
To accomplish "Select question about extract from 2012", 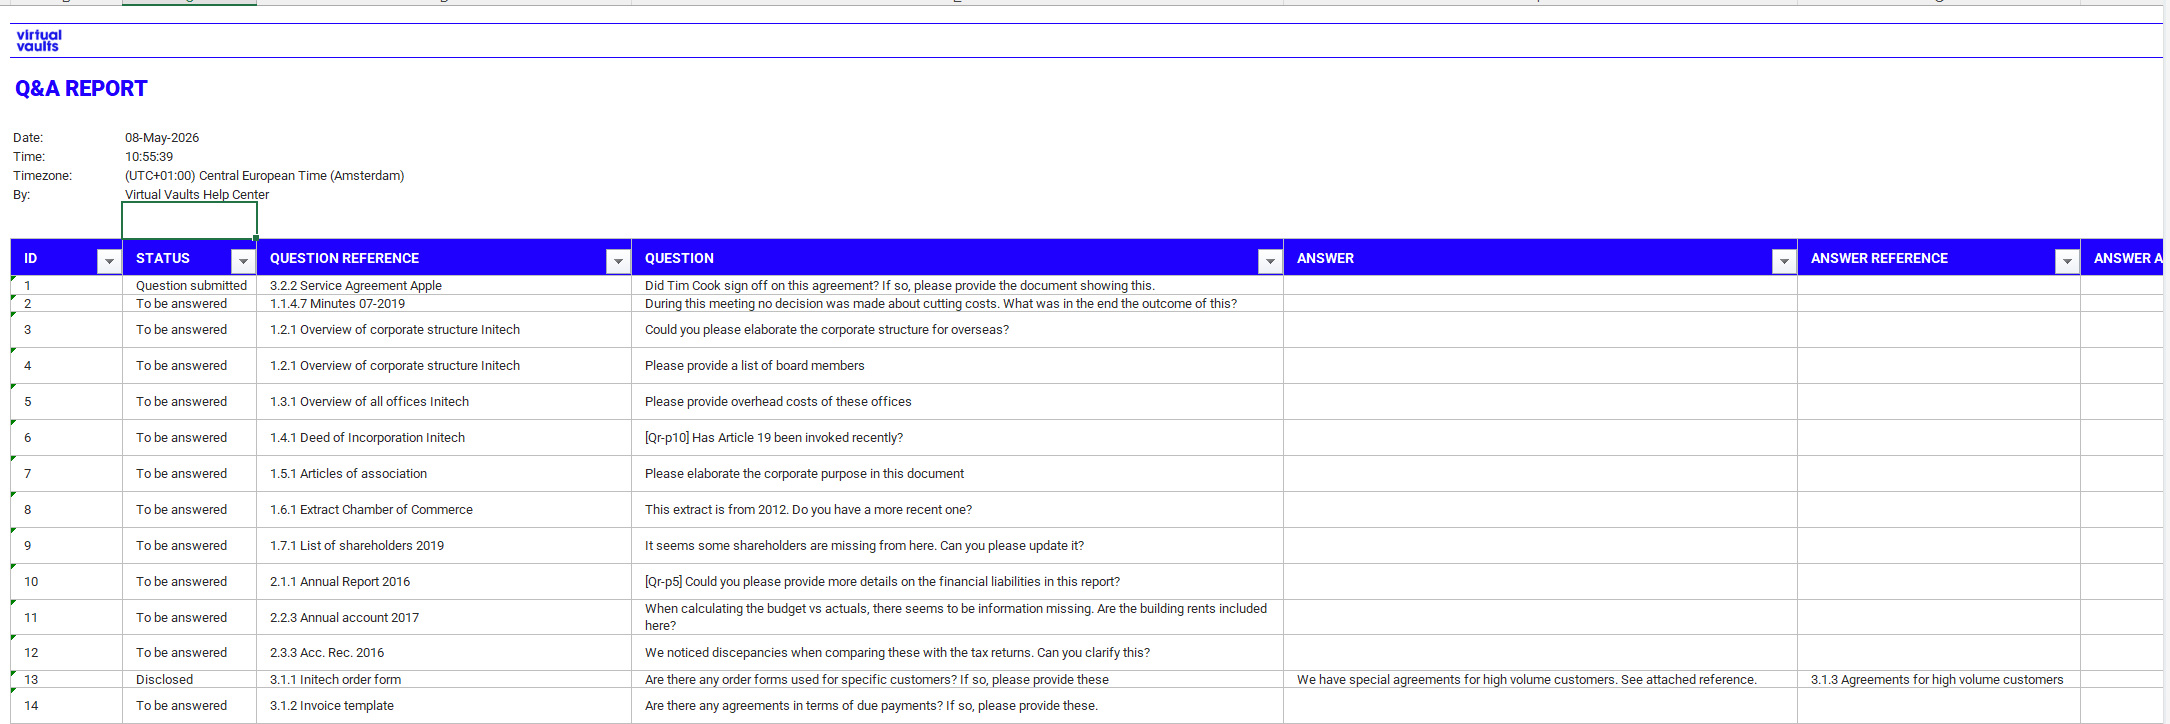I will pos(957,509).
